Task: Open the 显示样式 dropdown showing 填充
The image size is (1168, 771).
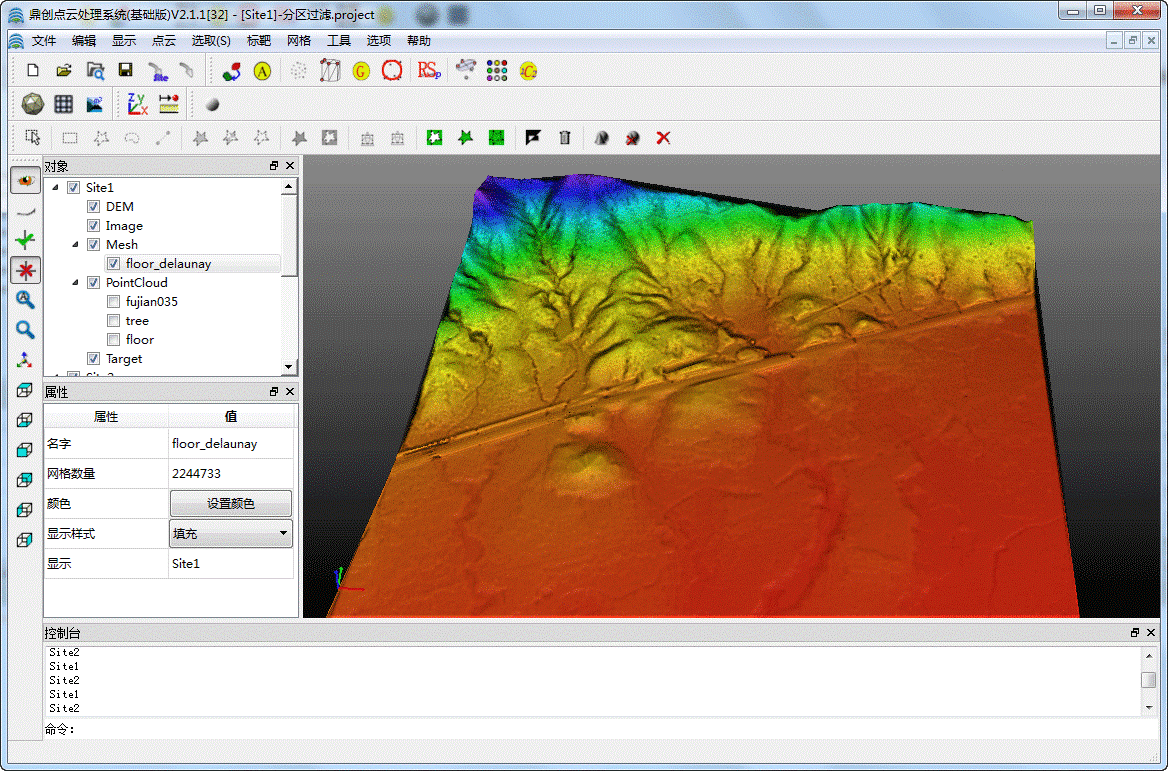Action: coord(230,534)
